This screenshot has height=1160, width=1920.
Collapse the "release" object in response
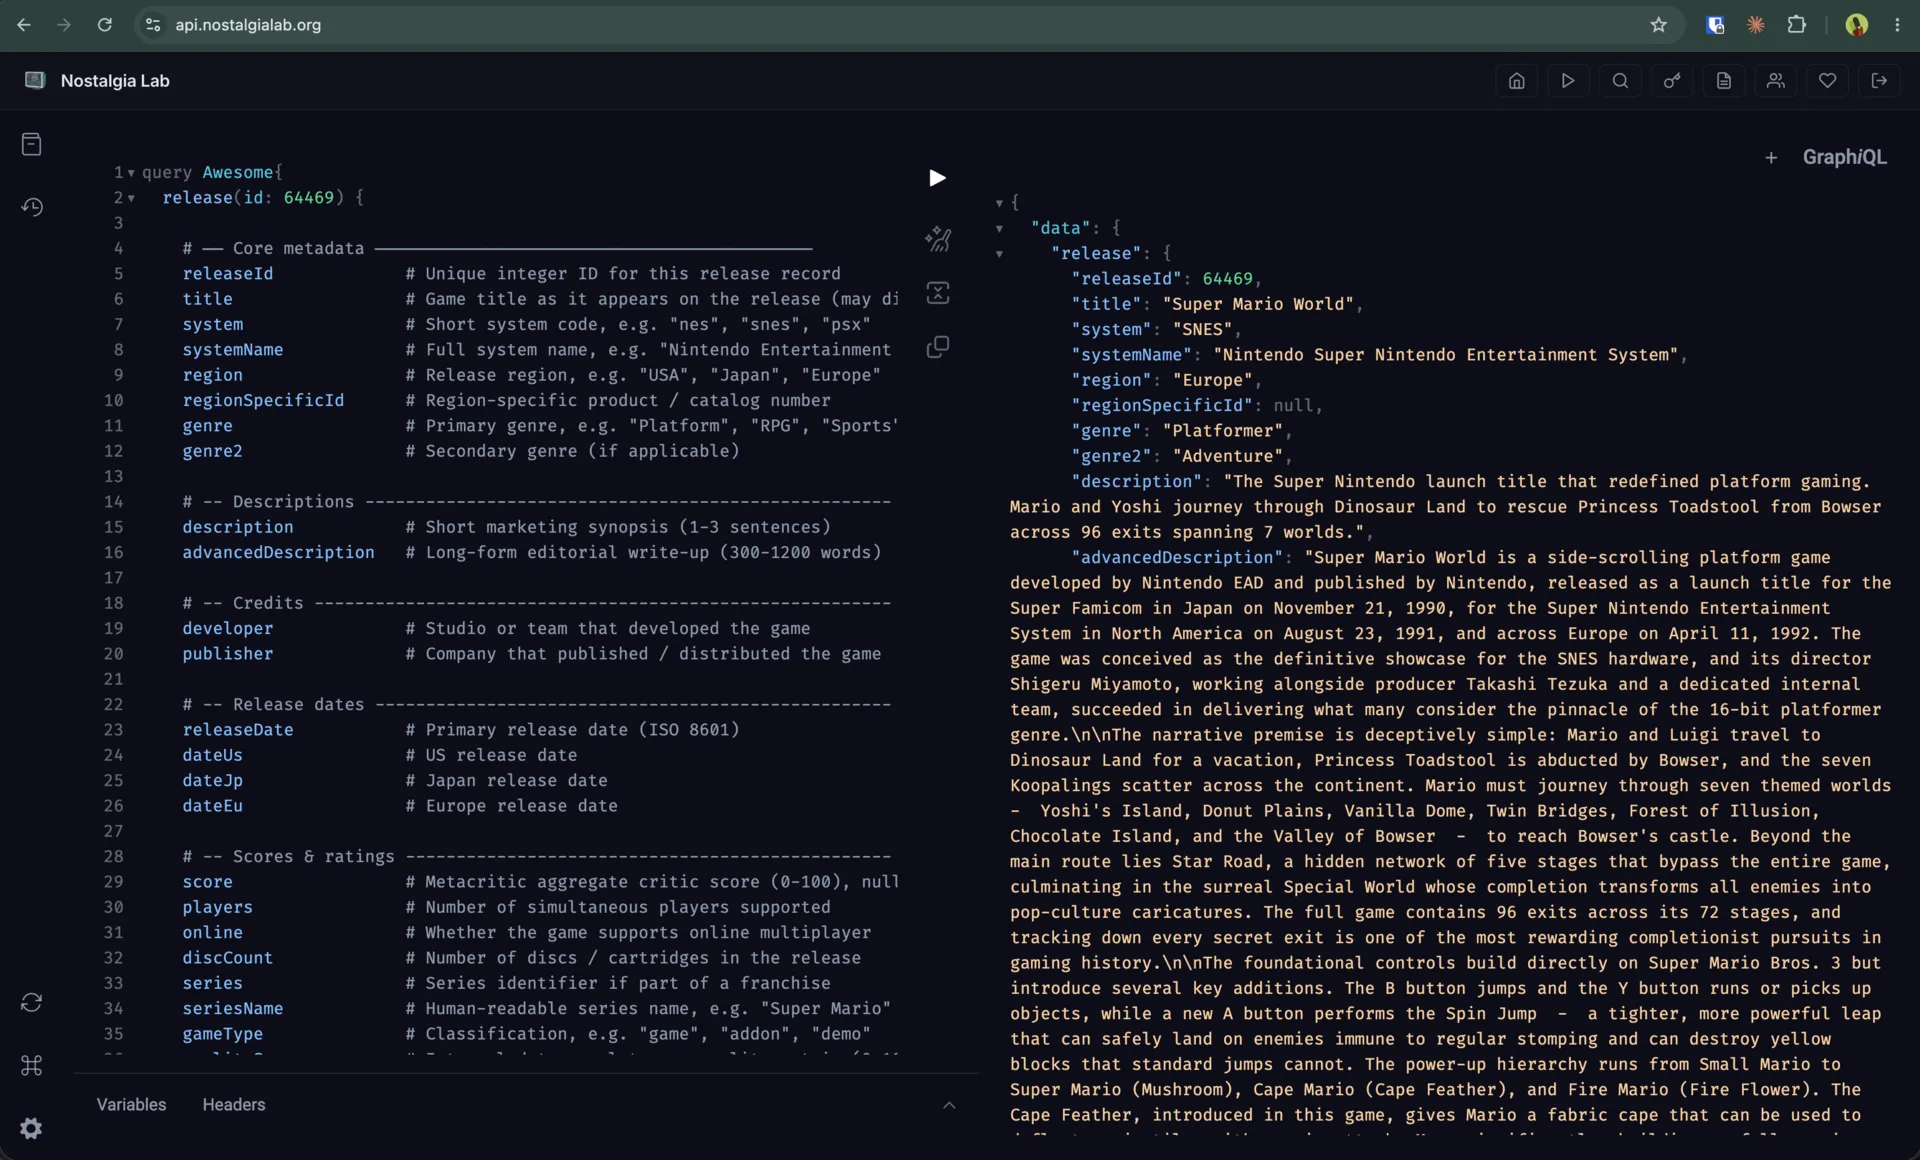[x=999, y=254]
